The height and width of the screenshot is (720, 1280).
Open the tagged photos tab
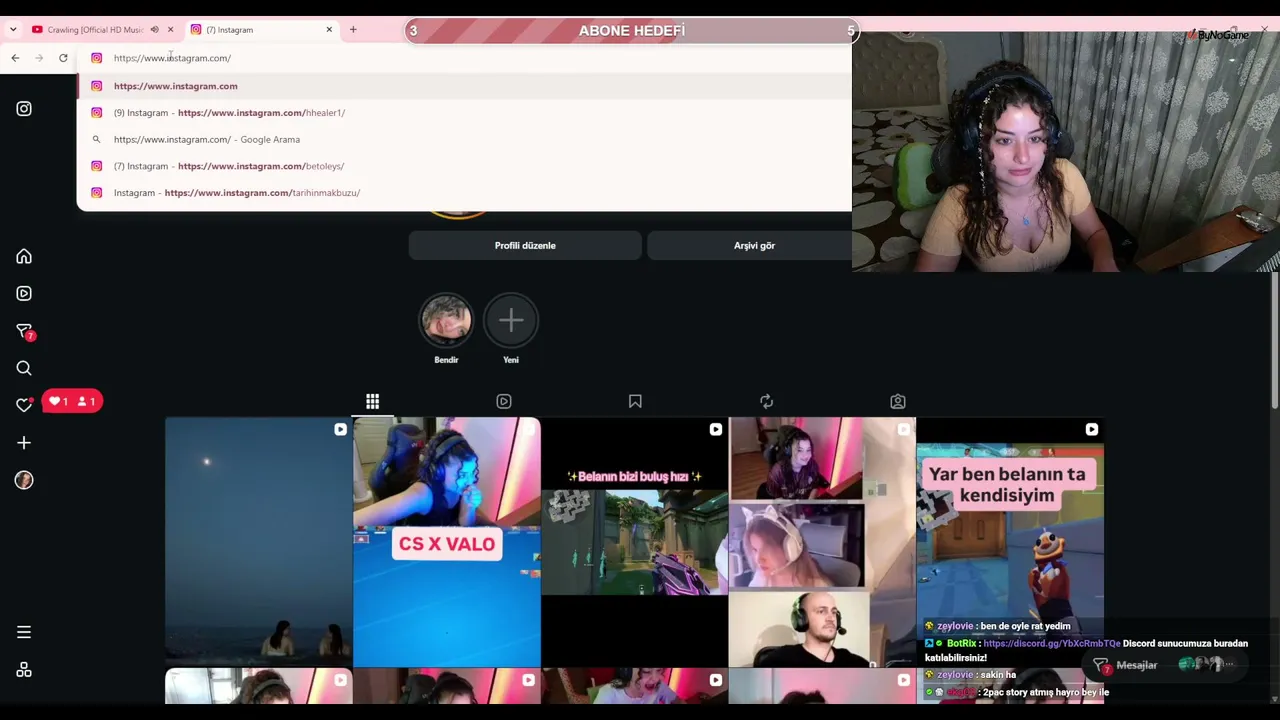click(x=898, y=402)
